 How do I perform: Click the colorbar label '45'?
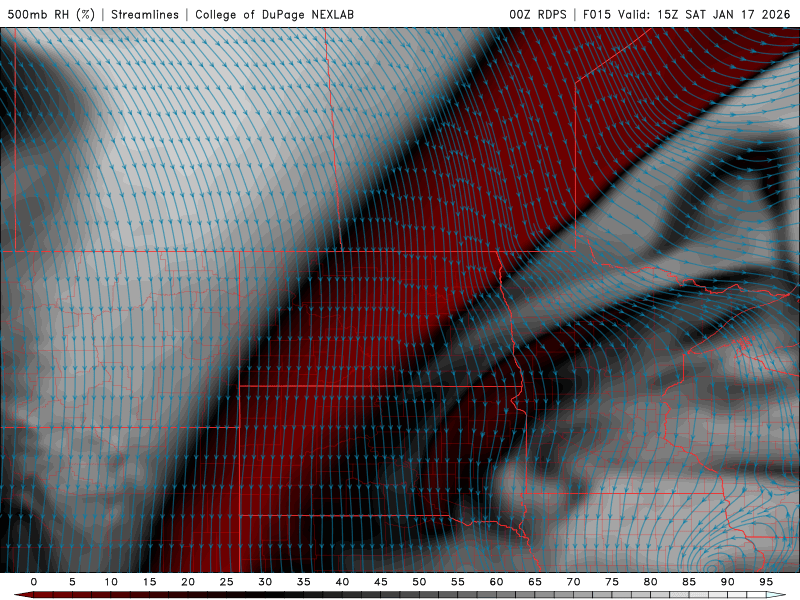point(381,582)
